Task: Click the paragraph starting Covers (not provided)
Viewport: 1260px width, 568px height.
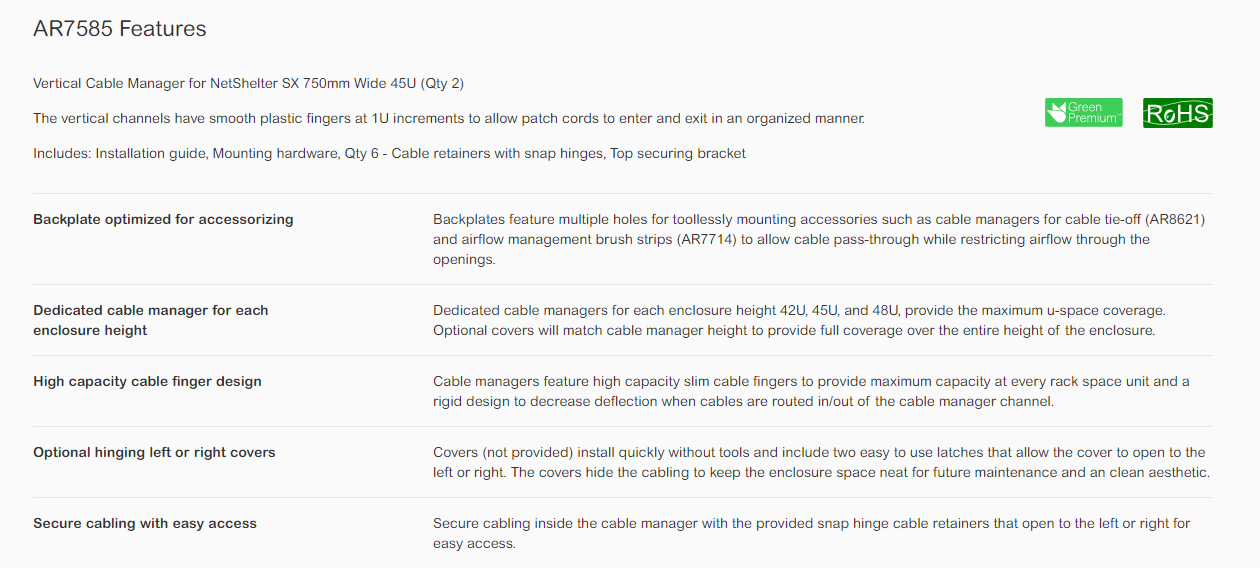Action: tap(820, 462)
